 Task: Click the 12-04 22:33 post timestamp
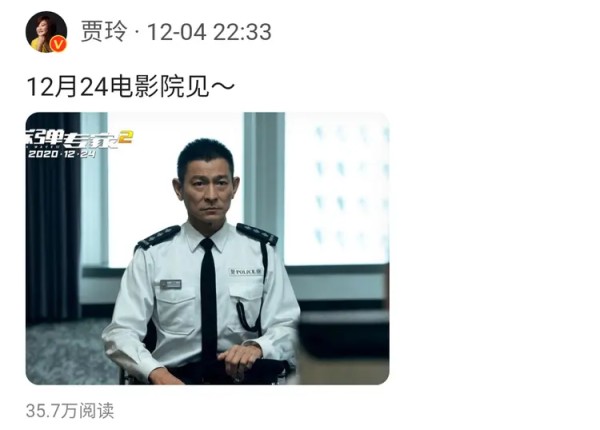click(209, 32)
